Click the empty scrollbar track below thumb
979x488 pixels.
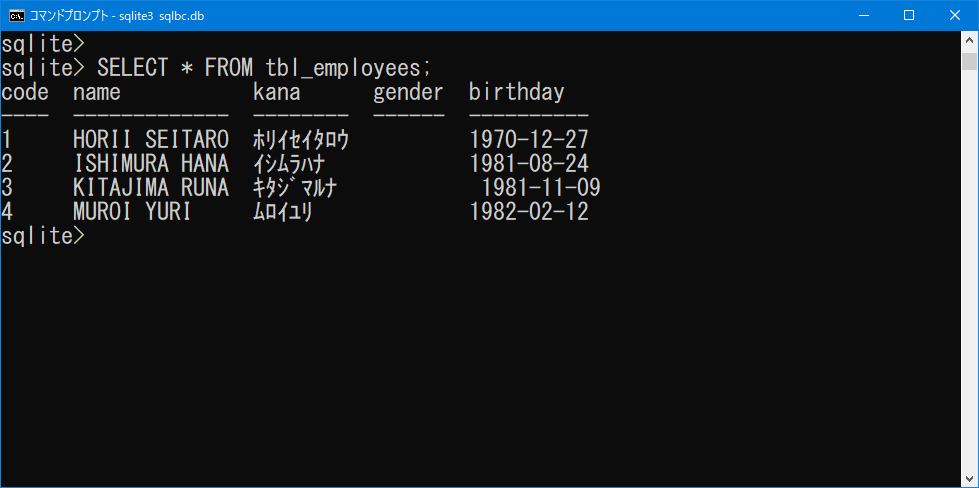[x=969, y=268]
